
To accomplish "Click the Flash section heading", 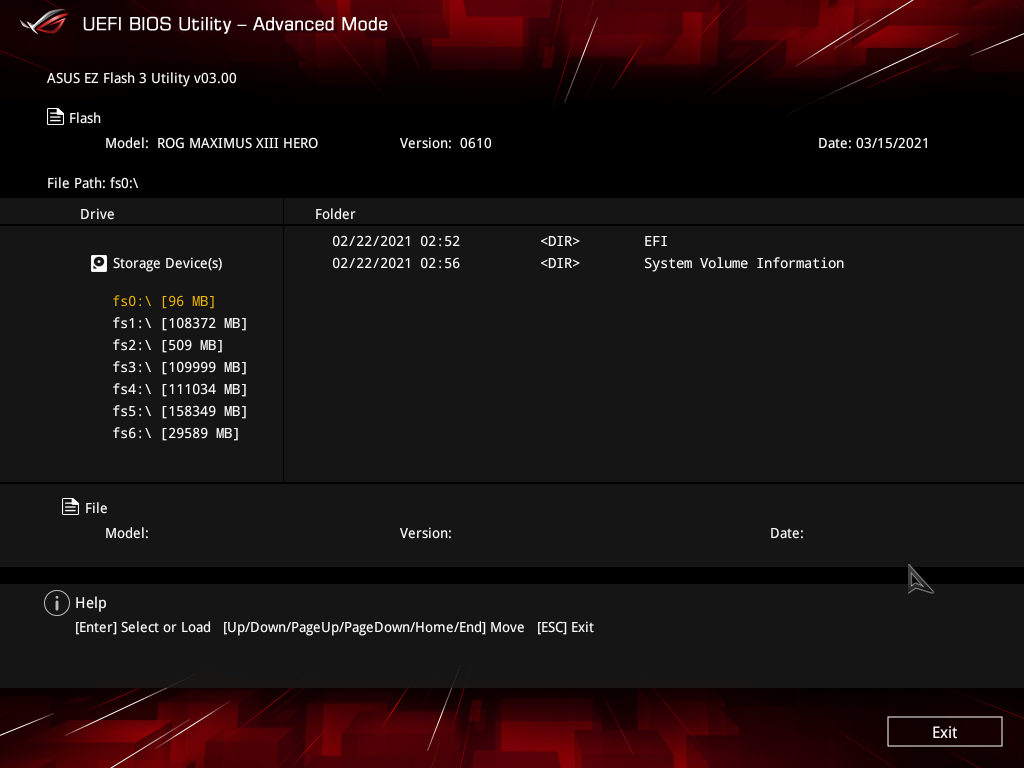I will tap(85, 118).
